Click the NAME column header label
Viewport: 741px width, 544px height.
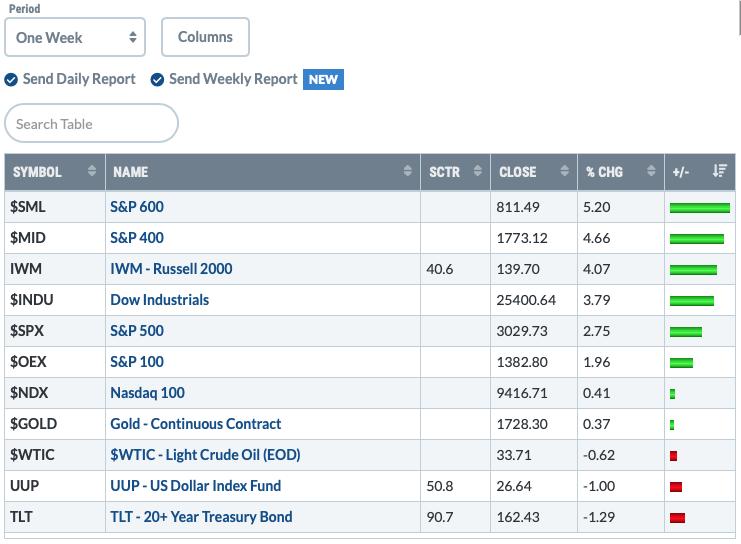(130, 172)
